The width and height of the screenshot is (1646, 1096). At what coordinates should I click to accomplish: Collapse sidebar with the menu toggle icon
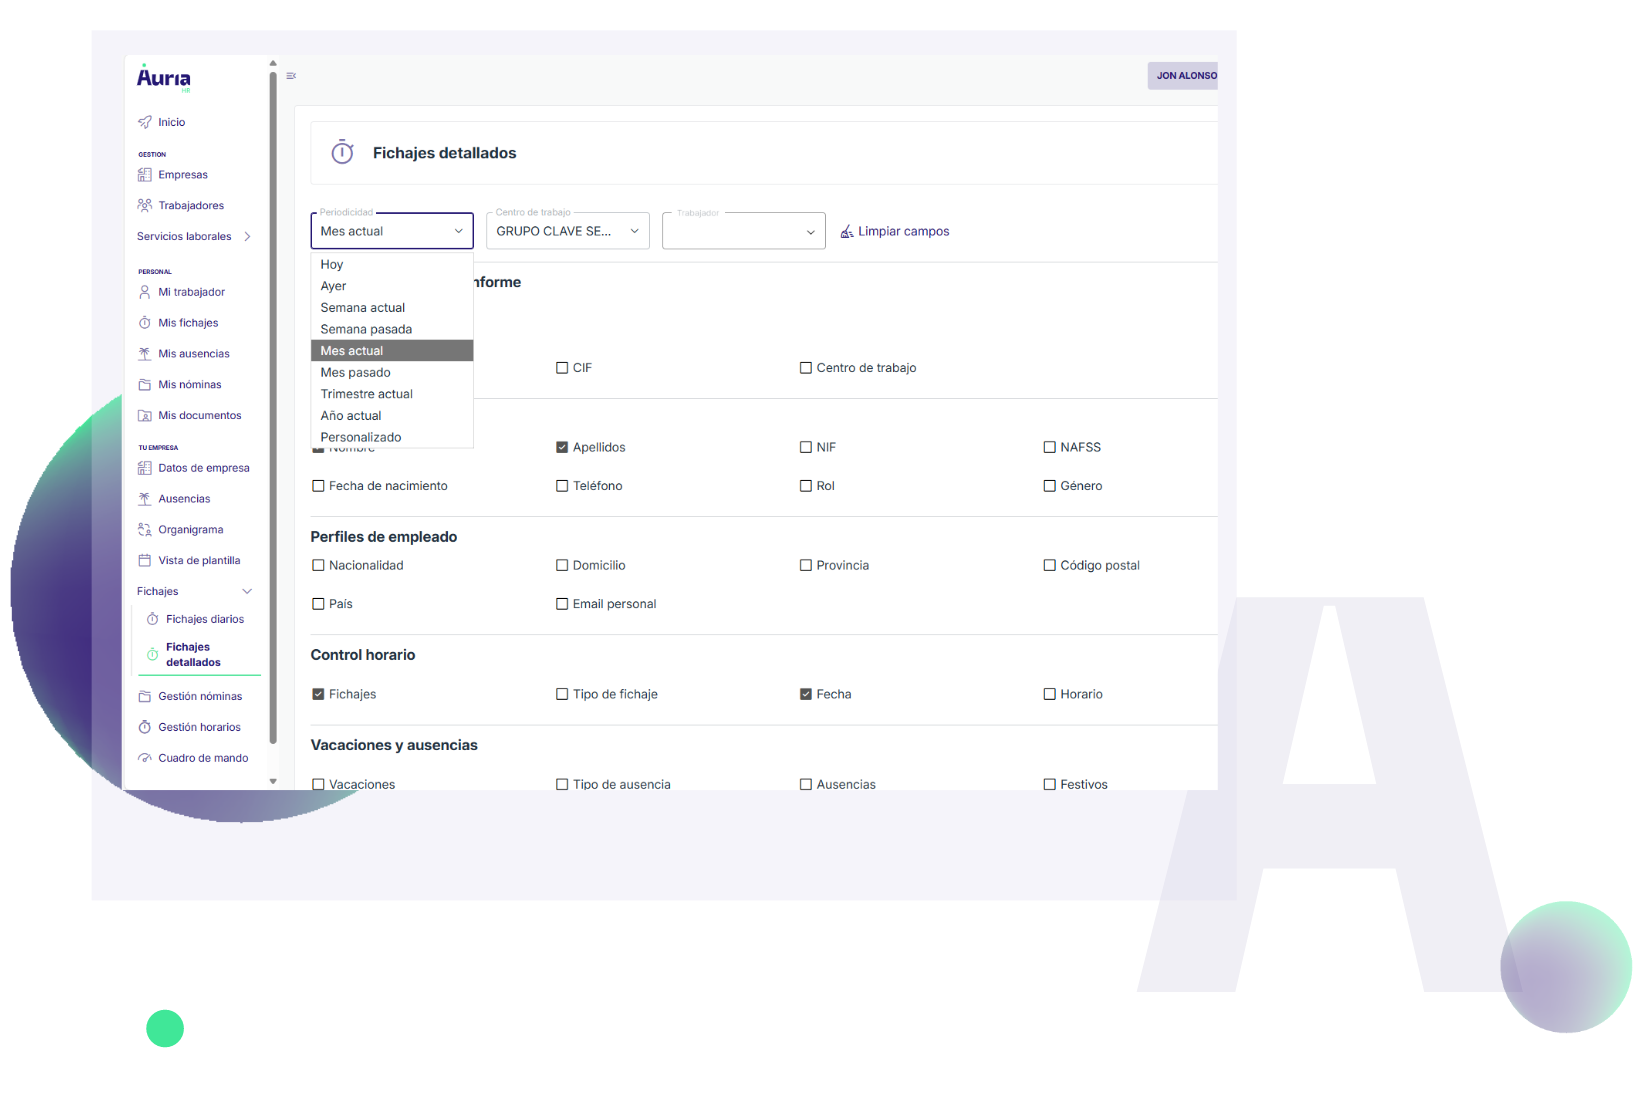pos(291,76)
